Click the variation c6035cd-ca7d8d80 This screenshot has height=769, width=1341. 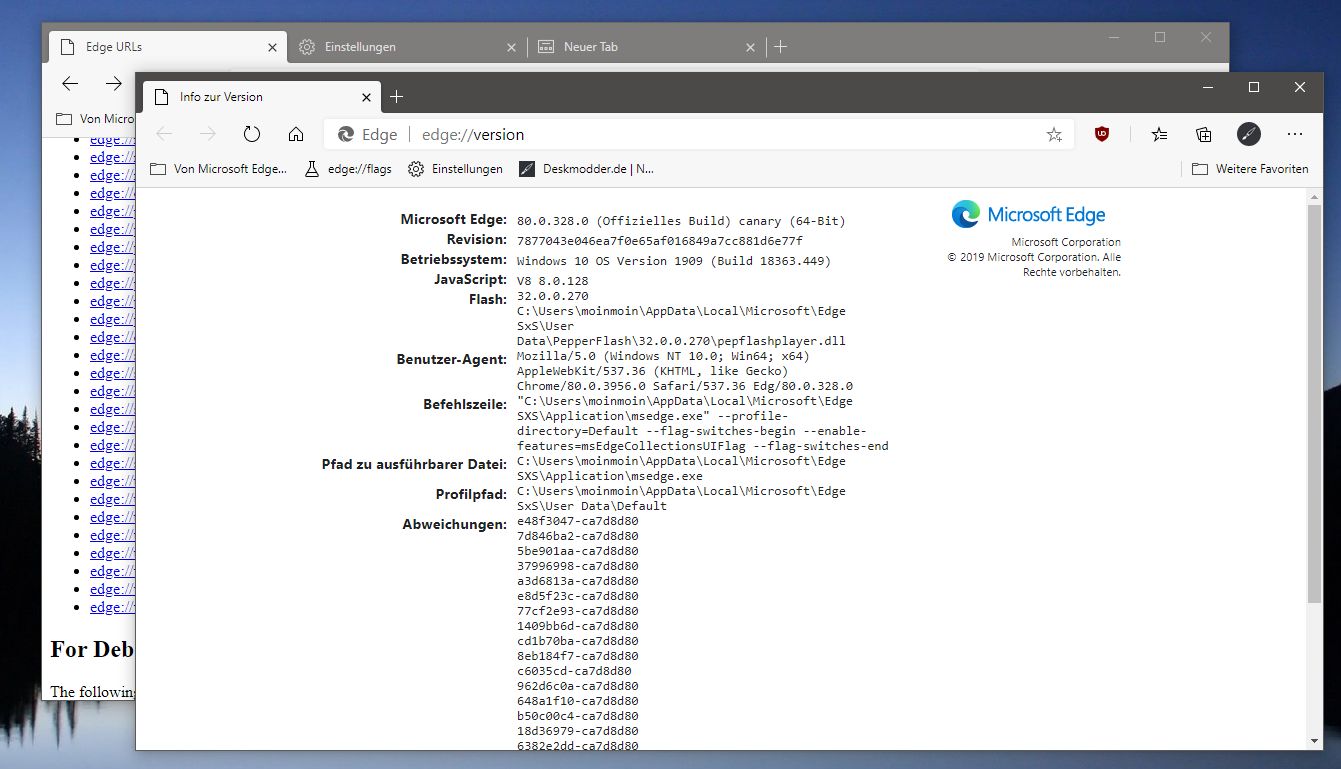574,671
